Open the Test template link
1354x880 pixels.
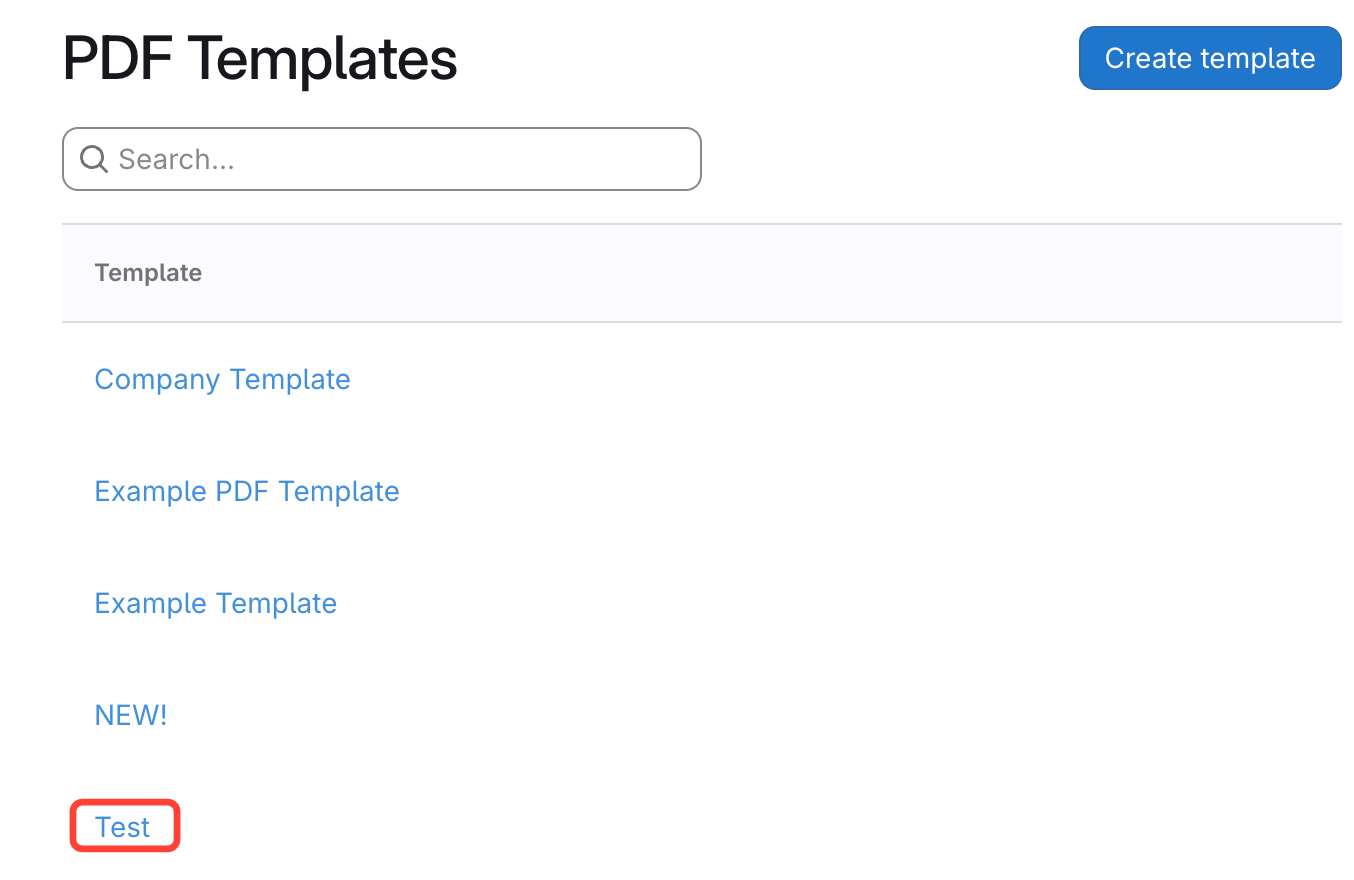[x=122, y=827]
